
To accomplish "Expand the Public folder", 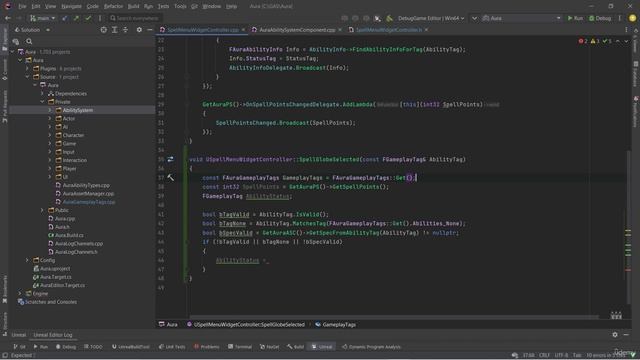I will click(x=42, y=210).
